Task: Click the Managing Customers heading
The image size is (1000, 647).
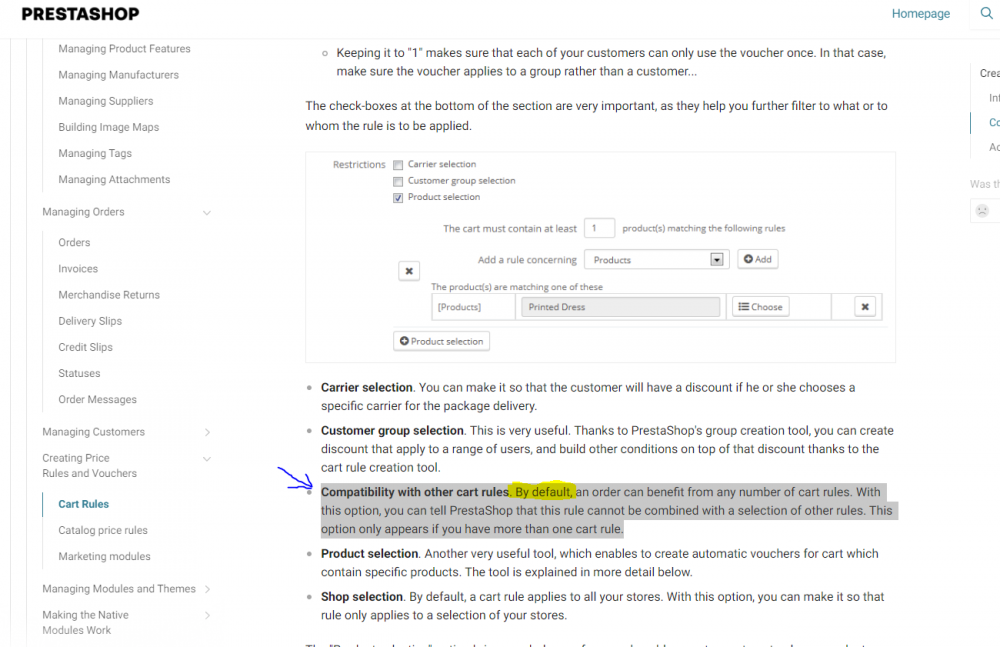Action: point(94,432)
